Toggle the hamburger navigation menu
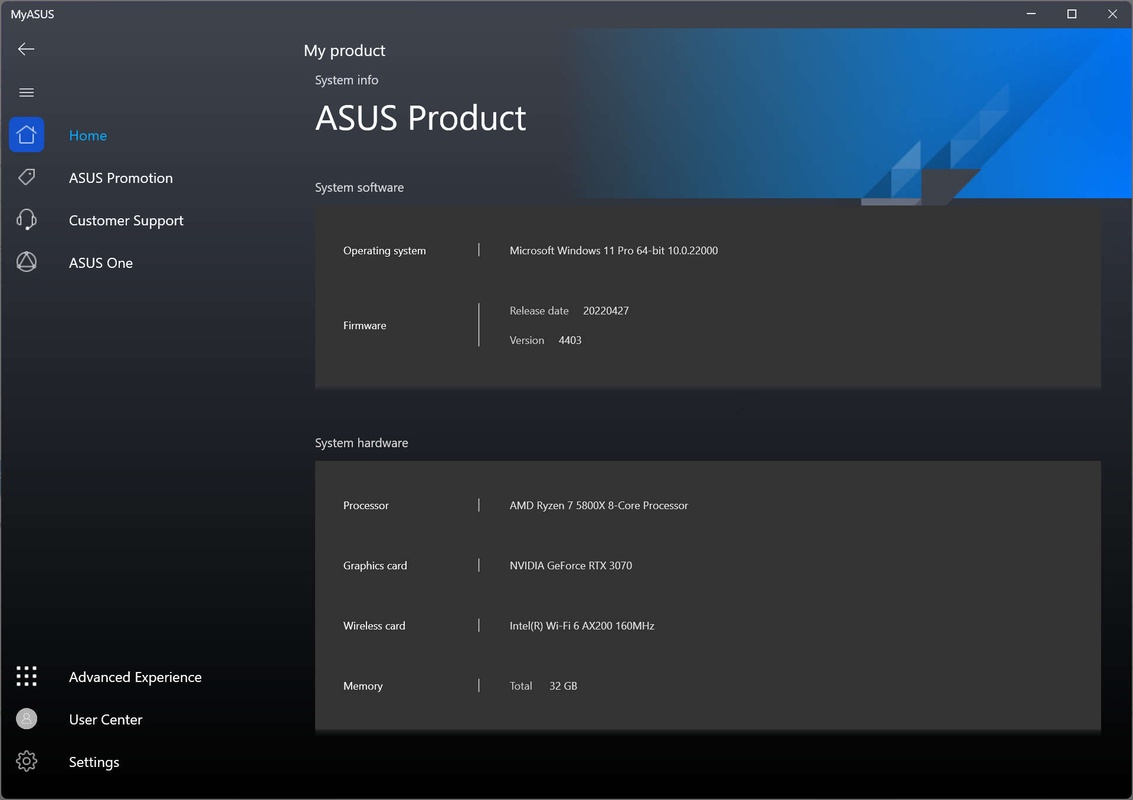Screen dimensions: 1133x800 pyautogui.click(x=27, y=93)
